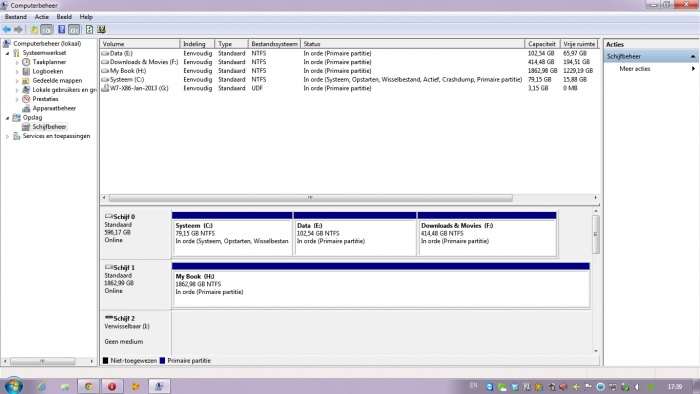The width and height of the screenshot is (700, 394).
Task: Select the W7-X86-Jan-2013 (G:) volume row
Action: coord(349,88)
